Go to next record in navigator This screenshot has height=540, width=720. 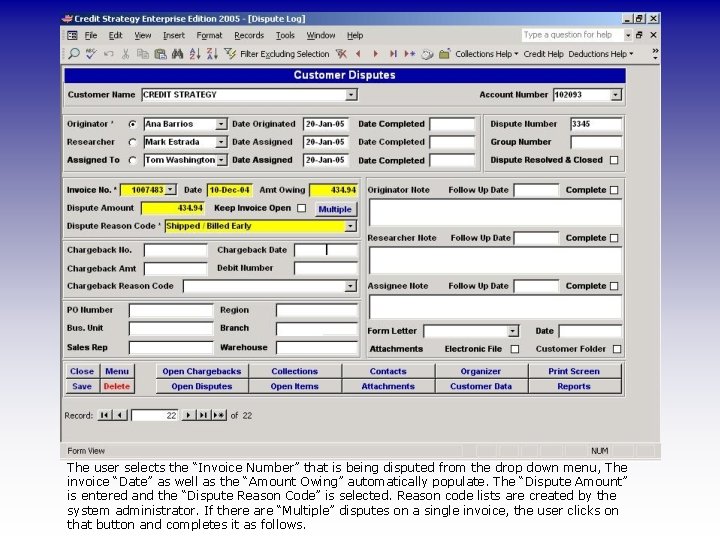coord(188,415)
